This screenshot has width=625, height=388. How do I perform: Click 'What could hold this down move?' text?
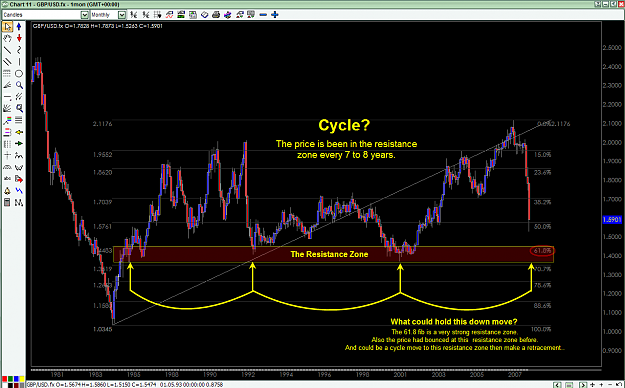(x=454, y=322)
